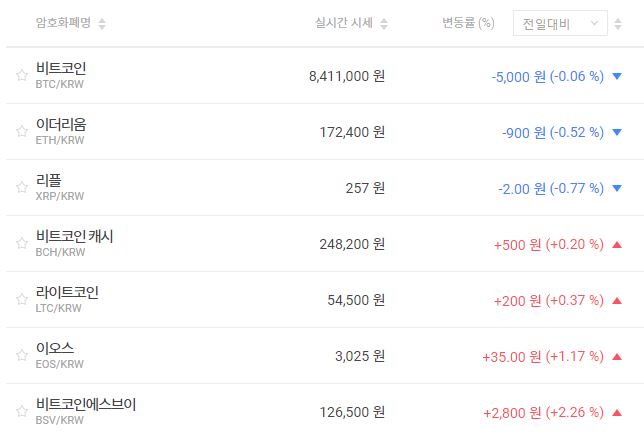Favorite Bitcoin with its star icon

click(x=21, y=75)
